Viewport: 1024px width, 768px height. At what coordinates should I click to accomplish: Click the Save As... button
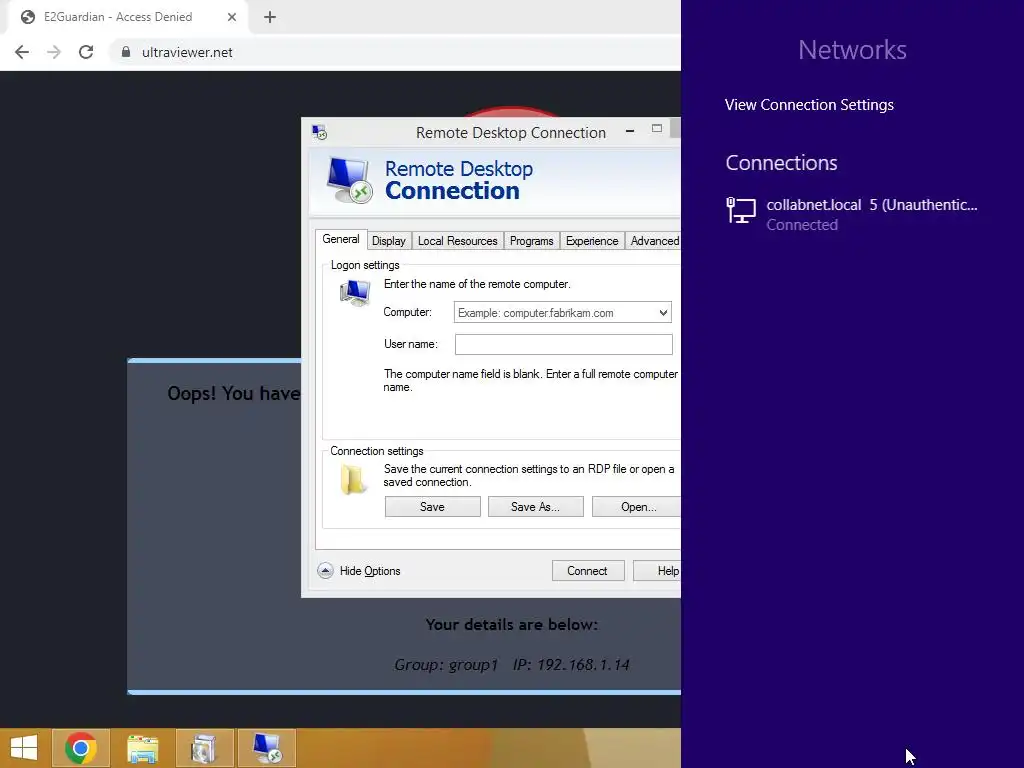click(x=536, y=507)
